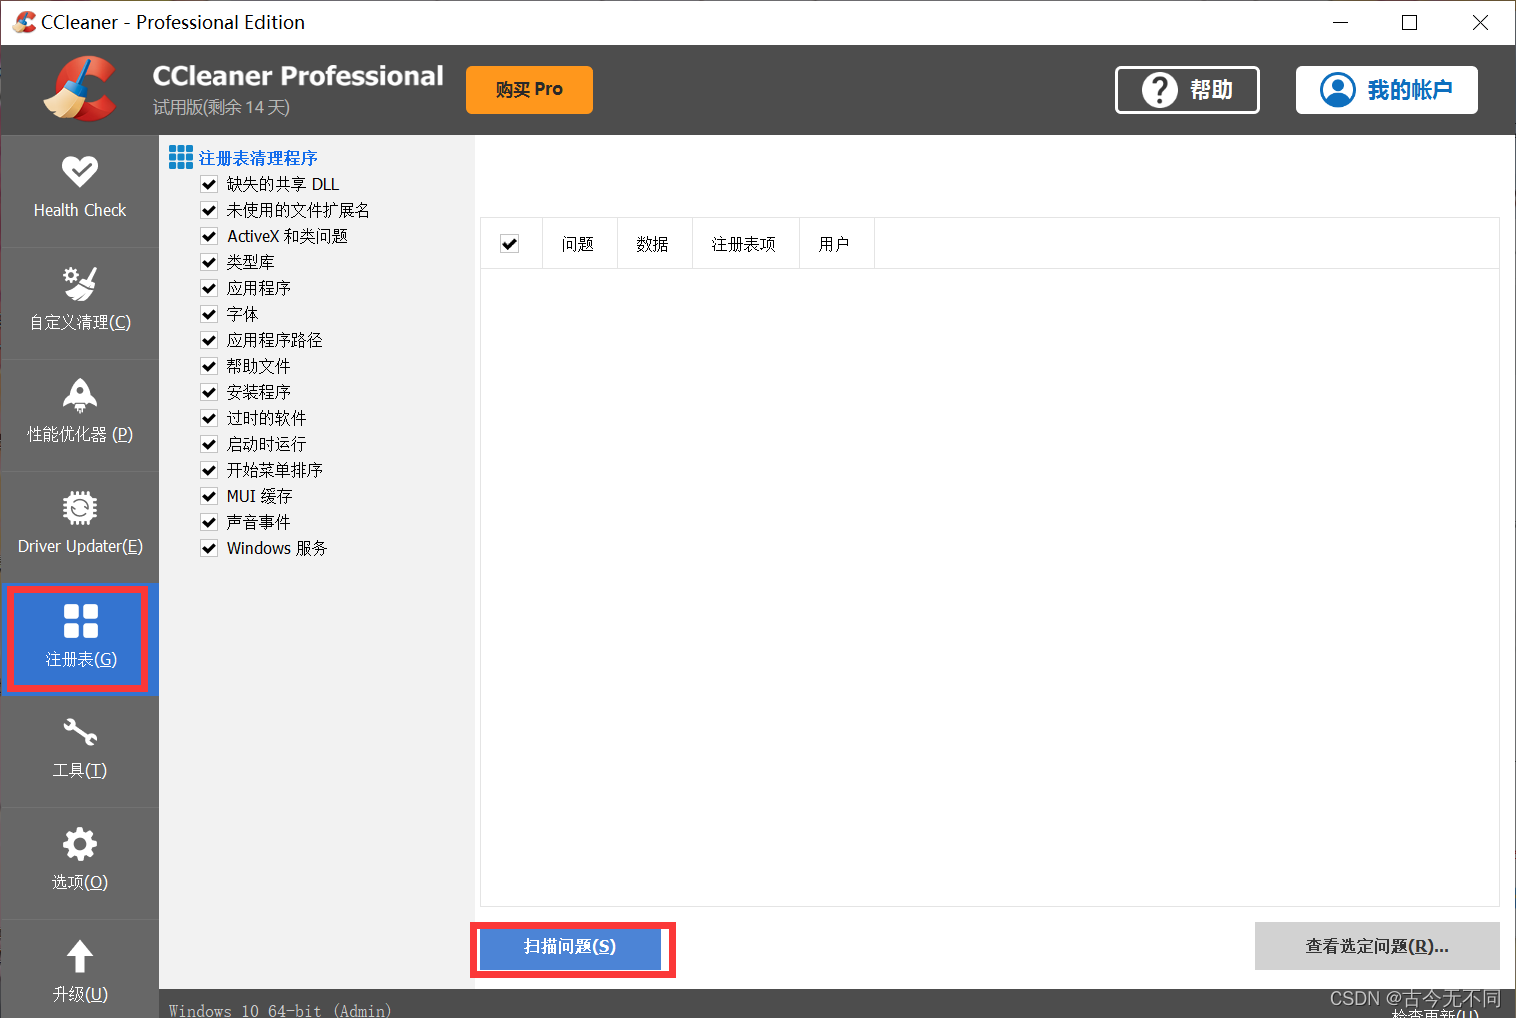The image size is (1516, 1018).
Task: Open 升级 upgrade arrow section
Action: pos(80,970)
